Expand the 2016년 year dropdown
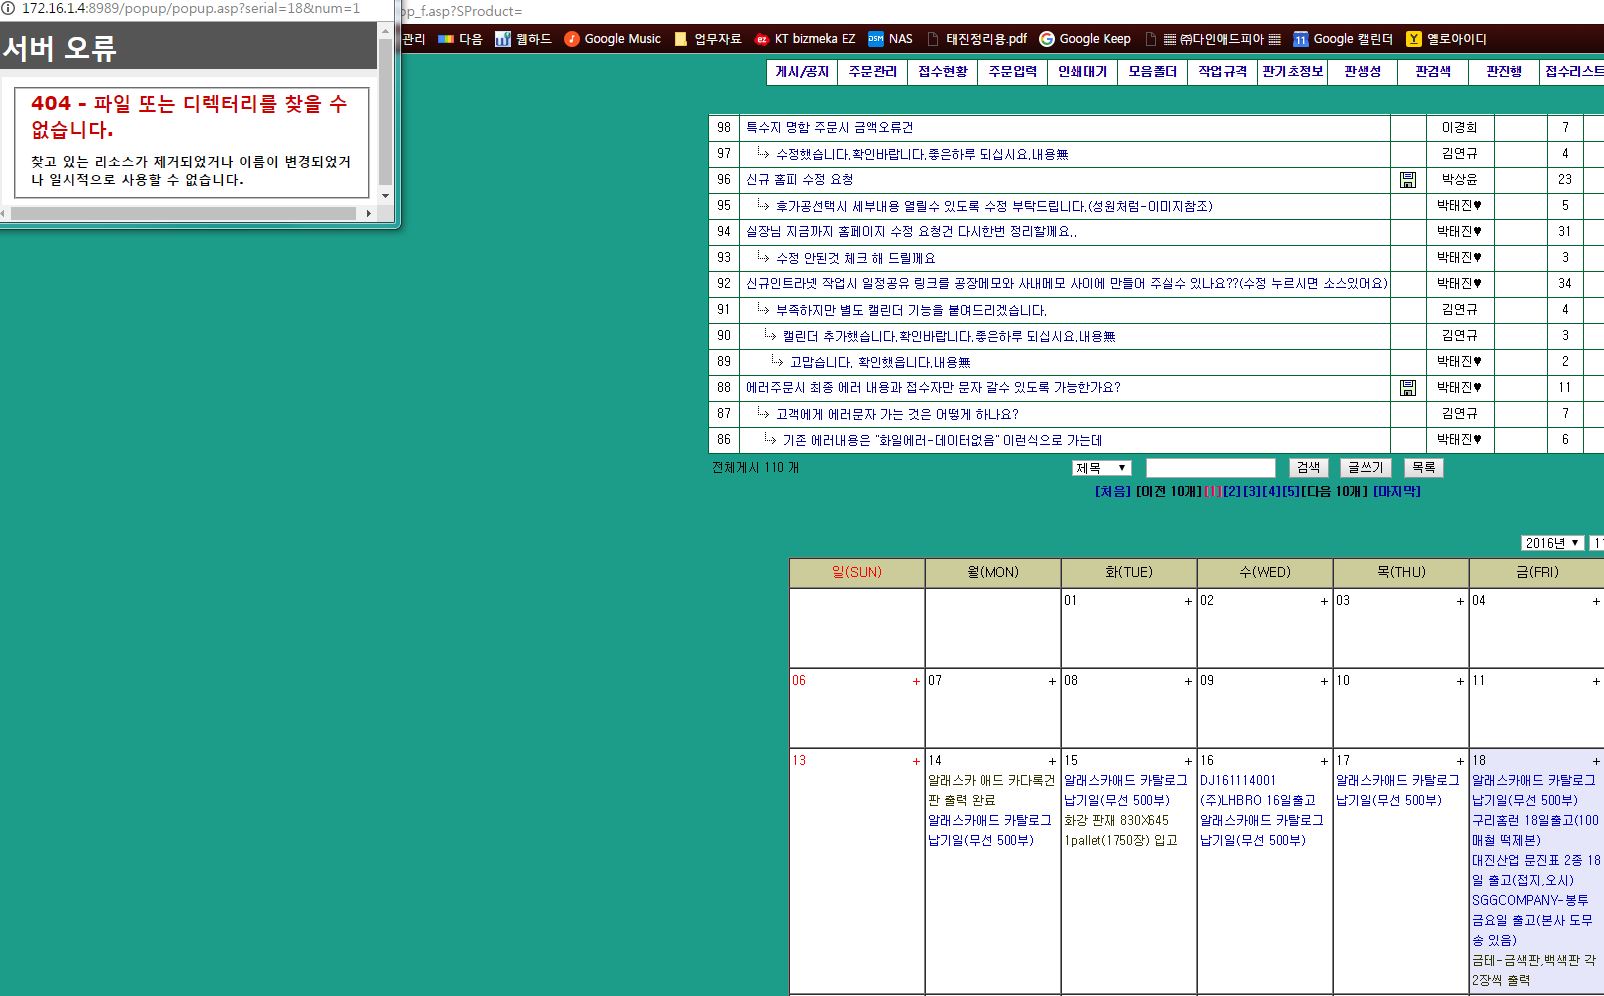Viewport: 1604px width, 996px height. (1552, 543)
